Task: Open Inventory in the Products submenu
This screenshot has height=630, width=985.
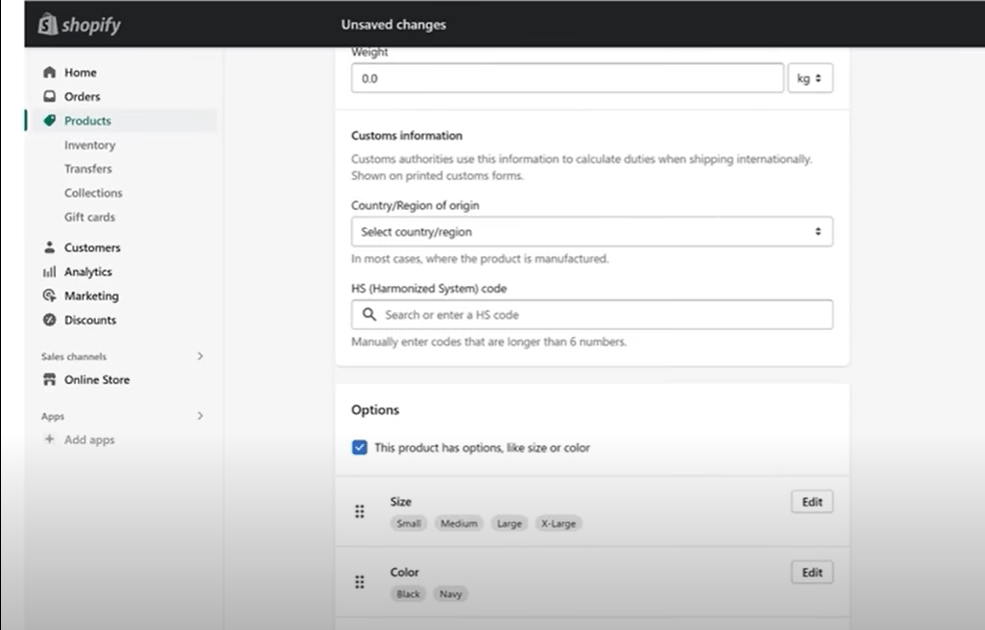Action: pyautogui.click(x=90, y=145)
